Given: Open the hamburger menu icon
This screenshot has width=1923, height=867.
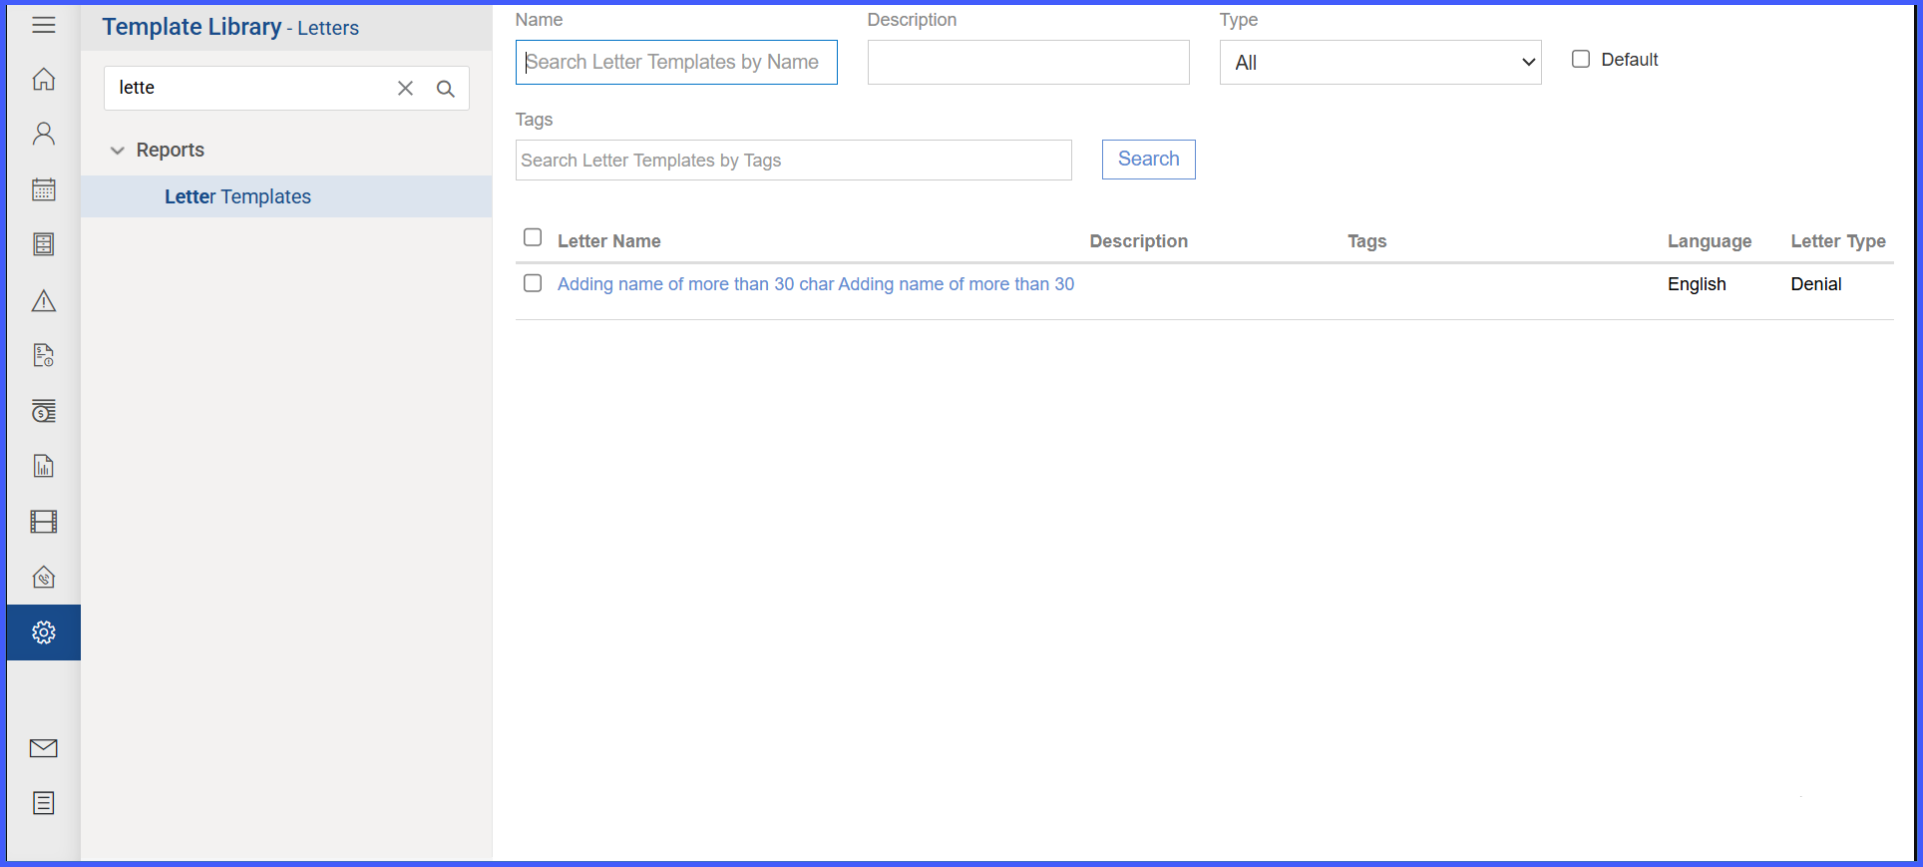Looking at the screenshot, I should pyautogui.click(x=43, y=25).
